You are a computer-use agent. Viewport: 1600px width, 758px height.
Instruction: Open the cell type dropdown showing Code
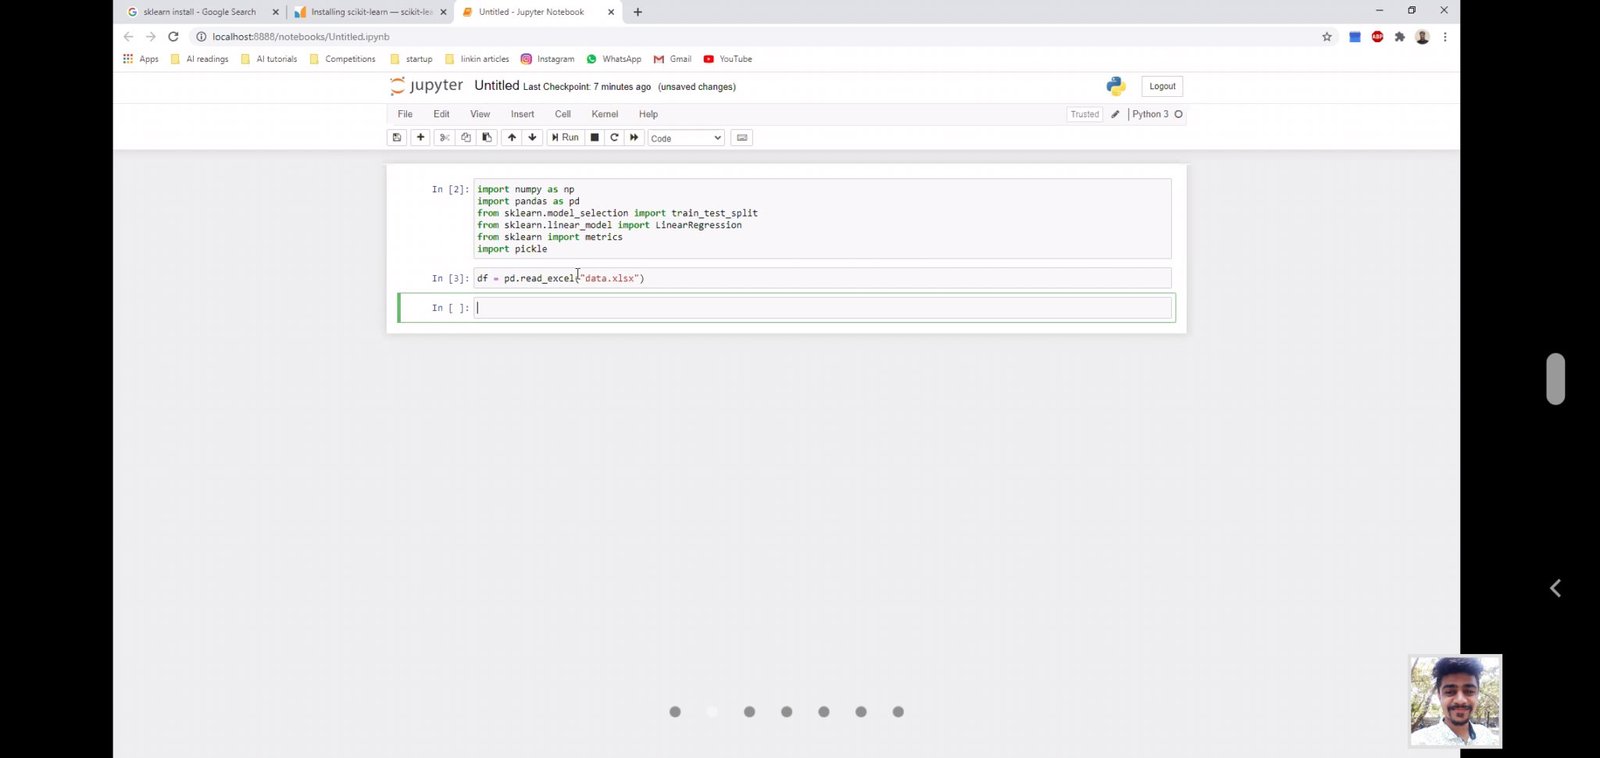(686, 138)
